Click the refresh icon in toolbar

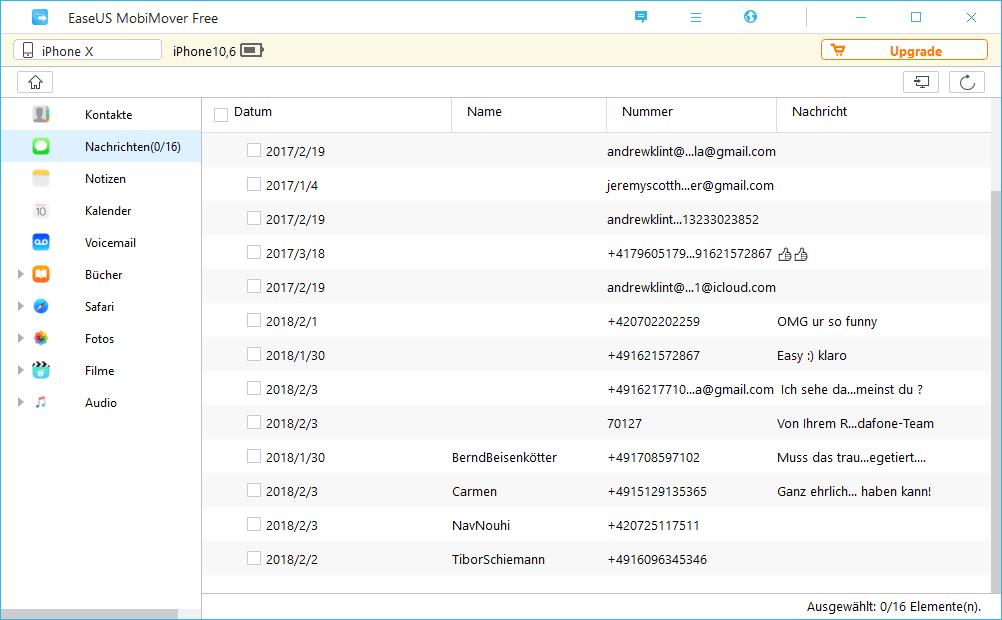pos(967,83)
